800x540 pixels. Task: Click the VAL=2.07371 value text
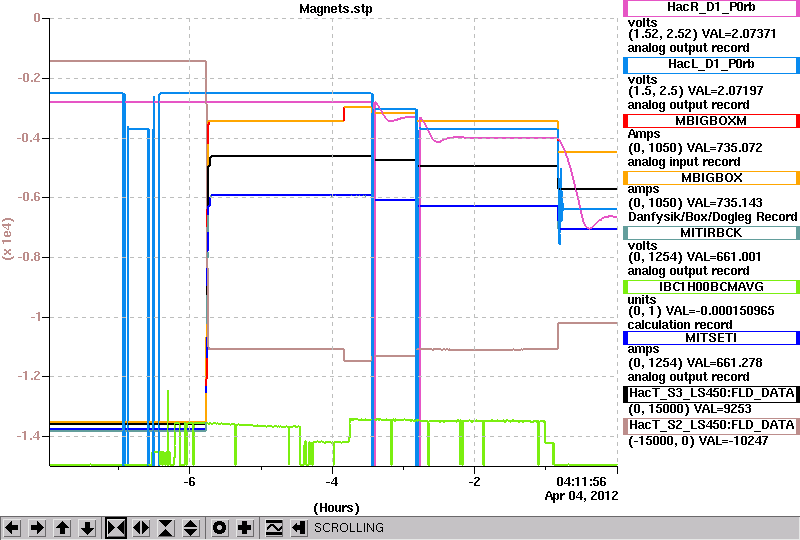(739, 34)
